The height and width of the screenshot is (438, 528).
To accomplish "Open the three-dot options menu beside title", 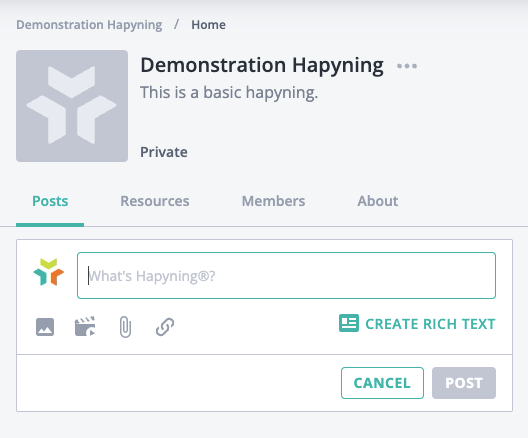I will pos(407,66).
